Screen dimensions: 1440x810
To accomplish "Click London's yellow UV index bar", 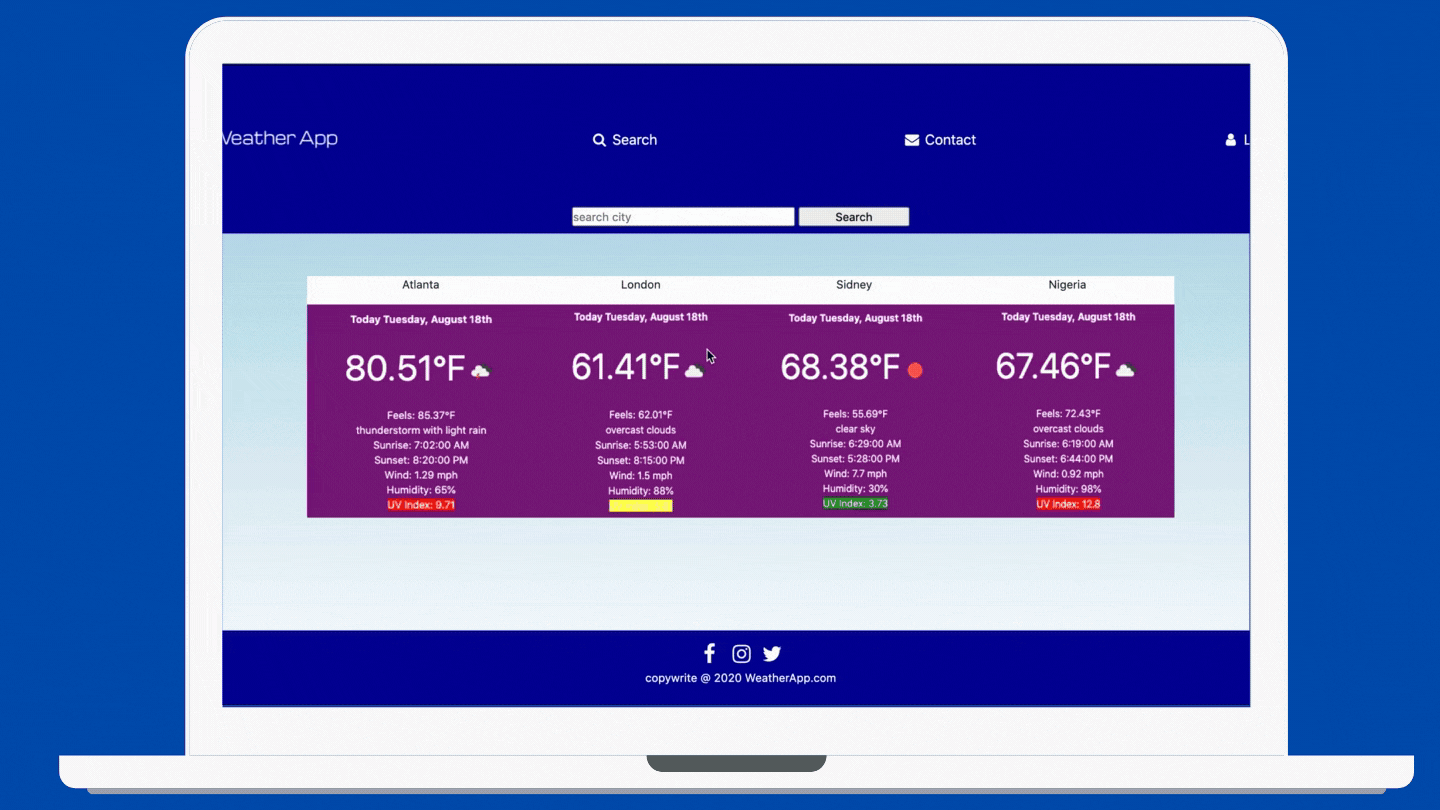I will (x=641, y=506).
